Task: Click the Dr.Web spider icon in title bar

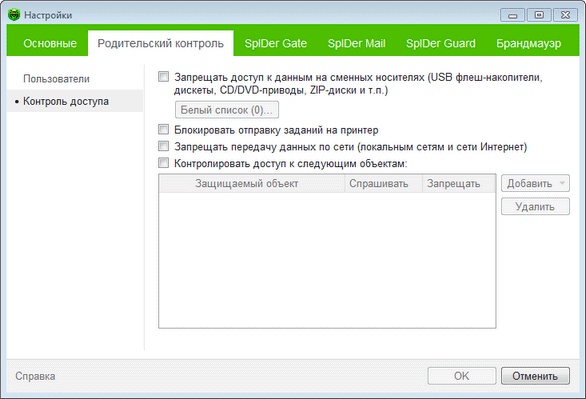Action: click(14, 15)
